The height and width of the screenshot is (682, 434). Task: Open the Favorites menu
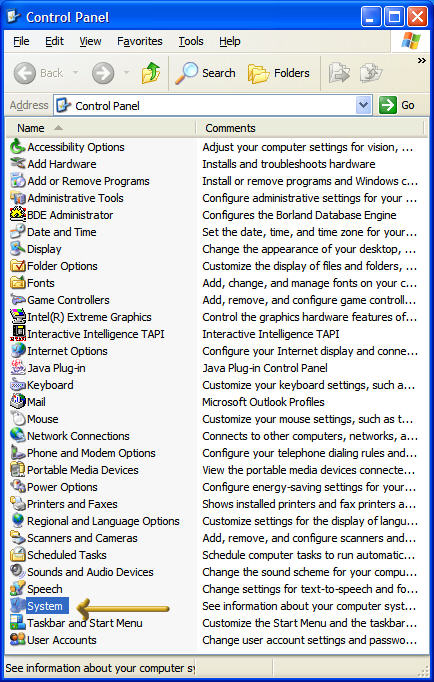coord(140,41)
